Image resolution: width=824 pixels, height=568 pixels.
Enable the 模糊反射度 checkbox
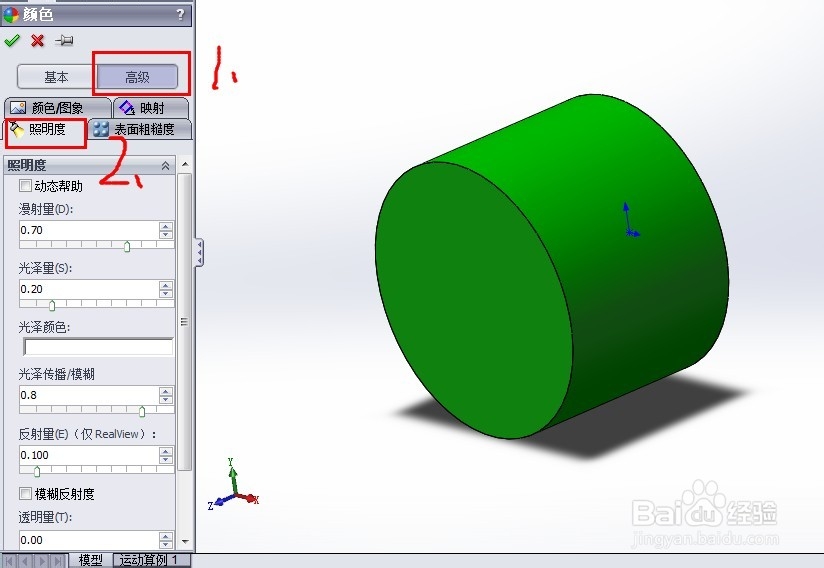pyautogui.click(x=25, y=493)
